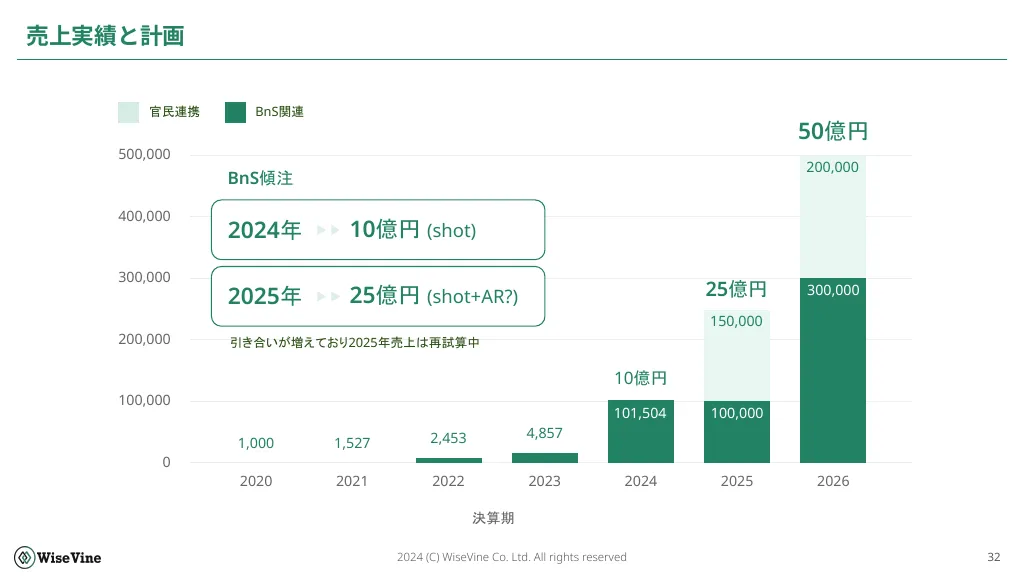Click the slide title 売上実績と計画

coord(105,35)
